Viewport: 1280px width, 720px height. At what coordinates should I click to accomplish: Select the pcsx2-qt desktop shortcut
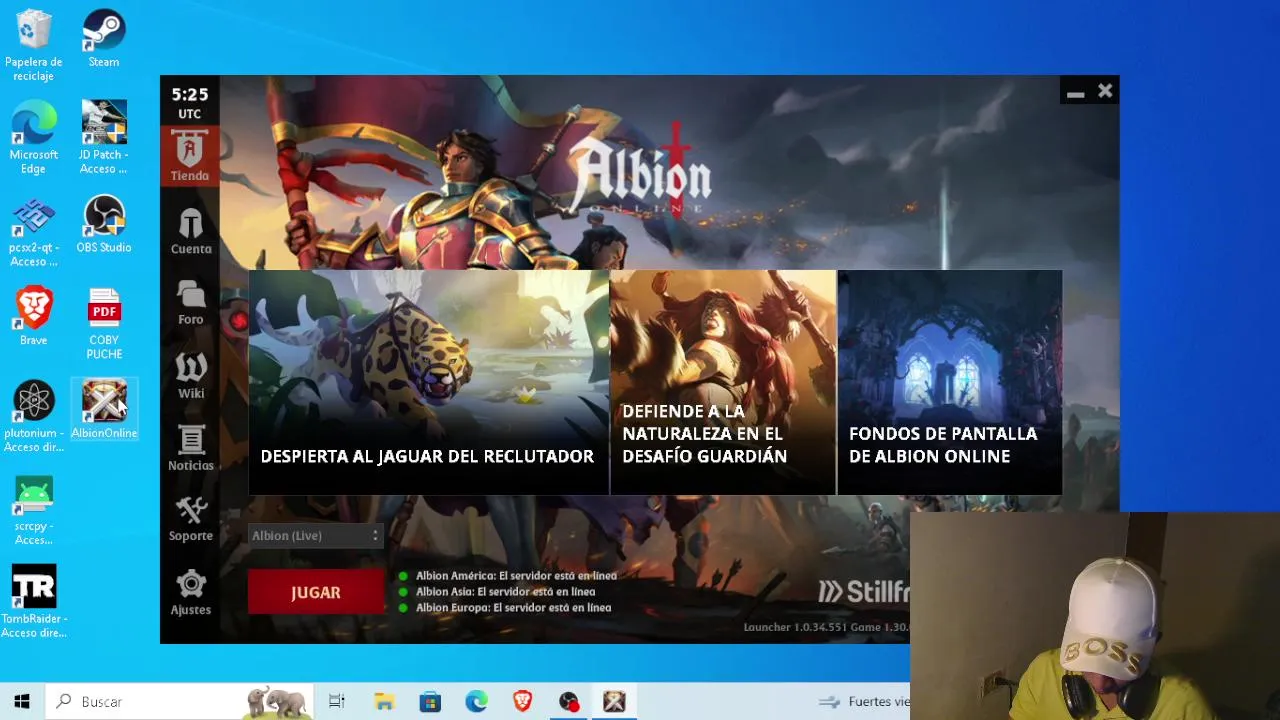[x=34, y=231]
